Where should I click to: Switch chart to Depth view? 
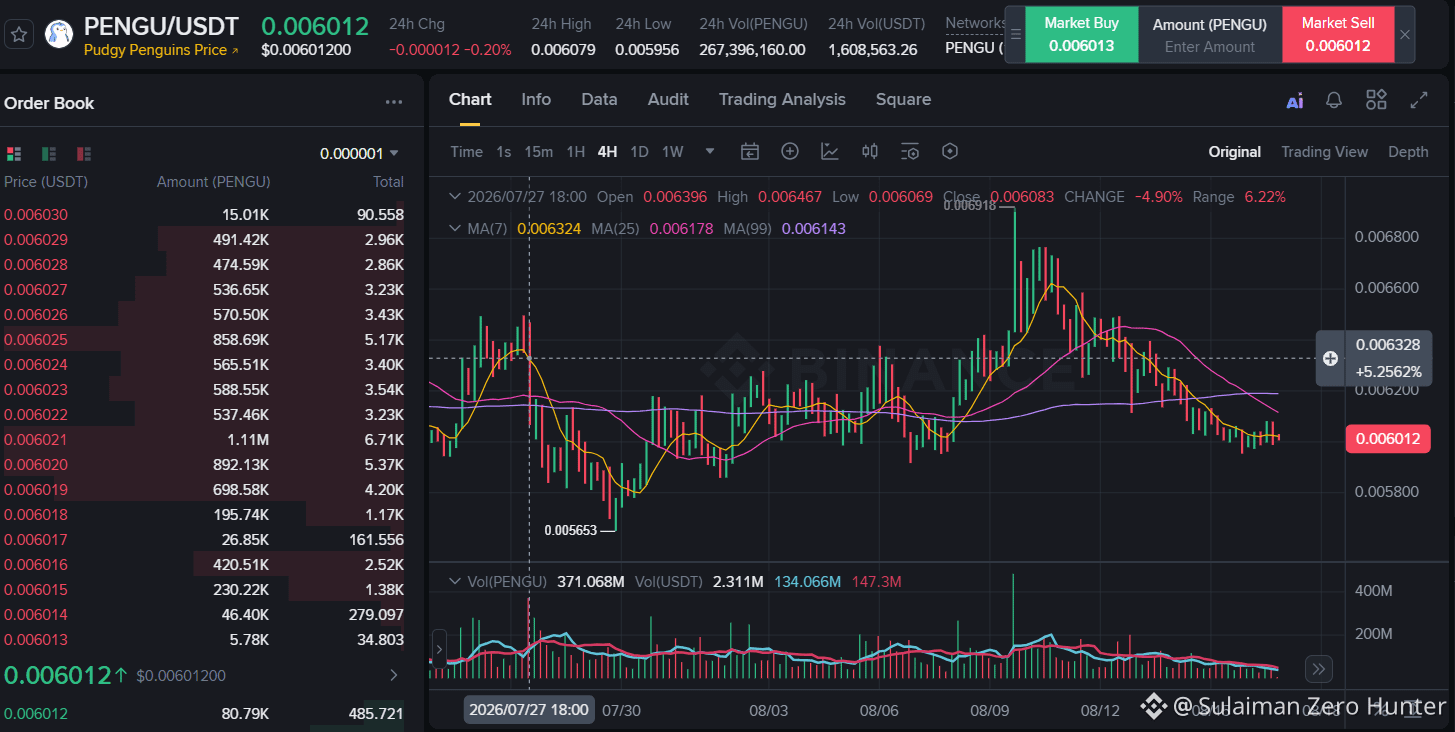[1408, 152]
